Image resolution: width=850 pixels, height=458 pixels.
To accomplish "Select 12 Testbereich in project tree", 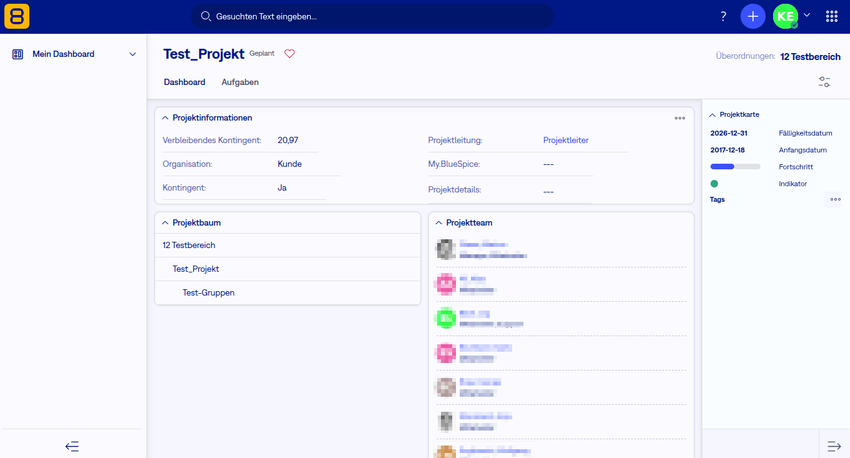I will click(189, 246).
